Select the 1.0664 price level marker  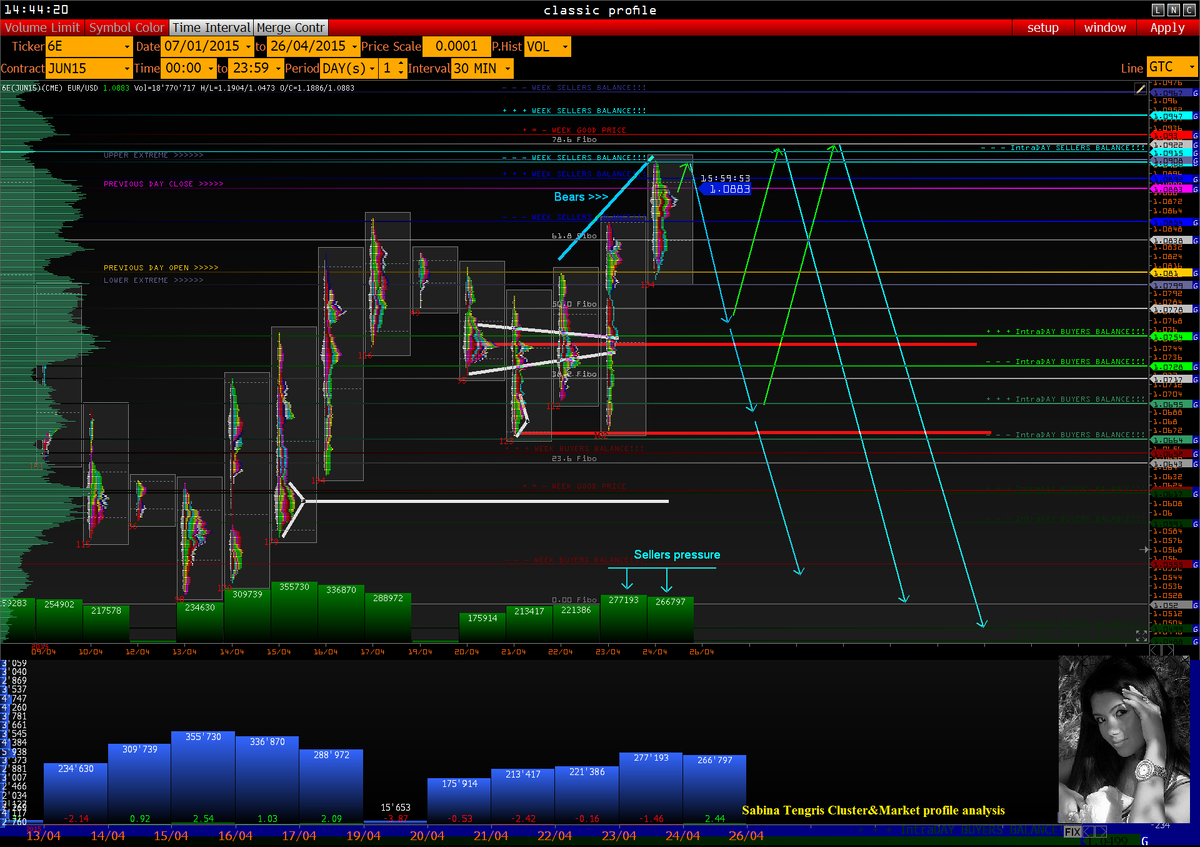(x=1169, y=440)
